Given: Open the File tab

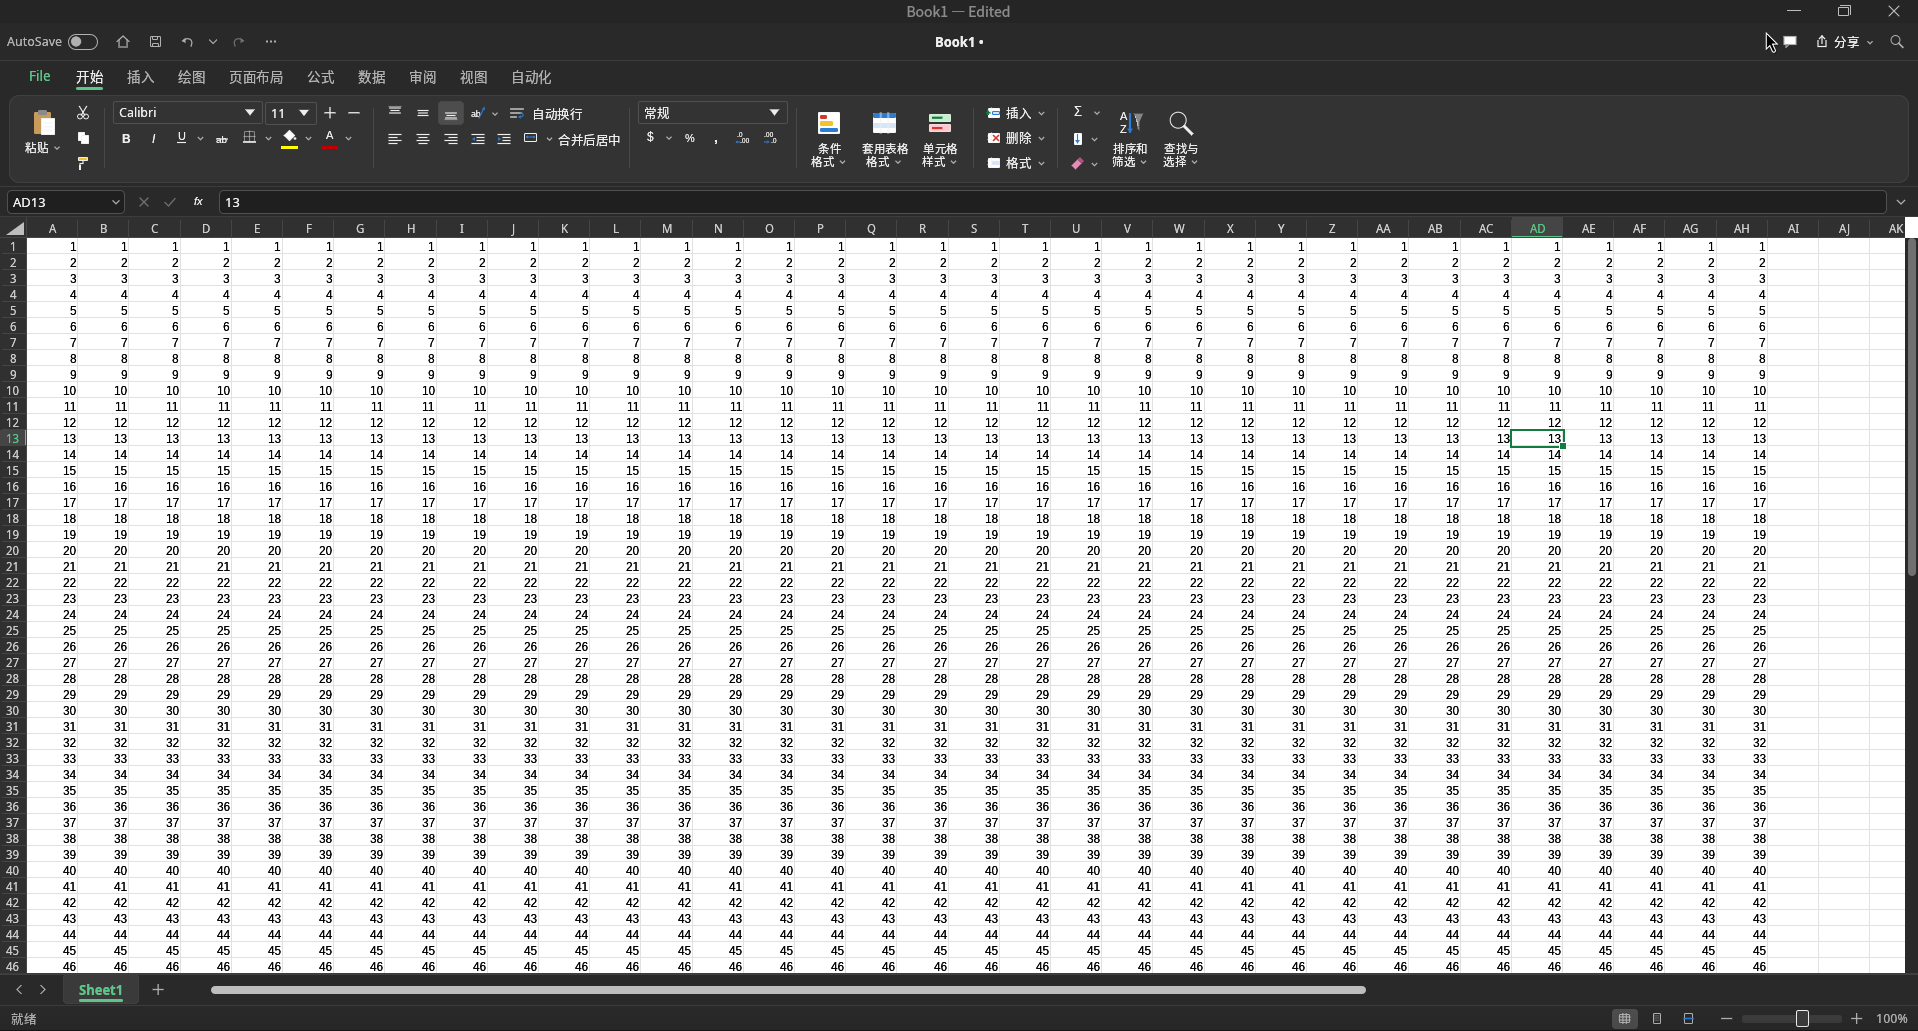Looking at the screenshot, I should point(40,76).
